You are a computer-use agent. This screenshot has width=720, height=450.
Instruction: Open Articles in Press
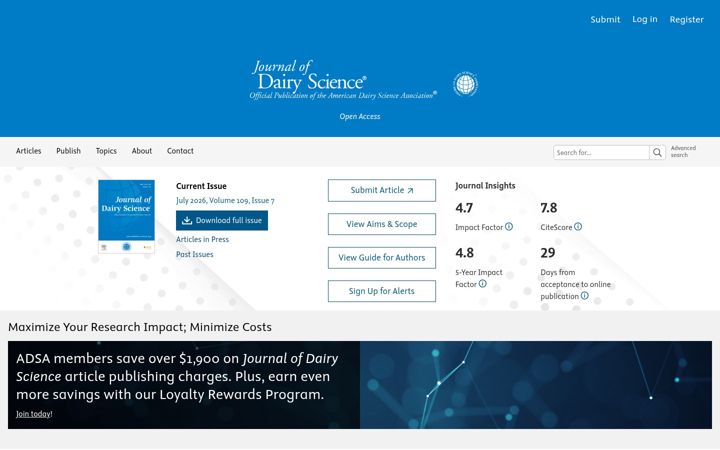[x=202, y=239]
